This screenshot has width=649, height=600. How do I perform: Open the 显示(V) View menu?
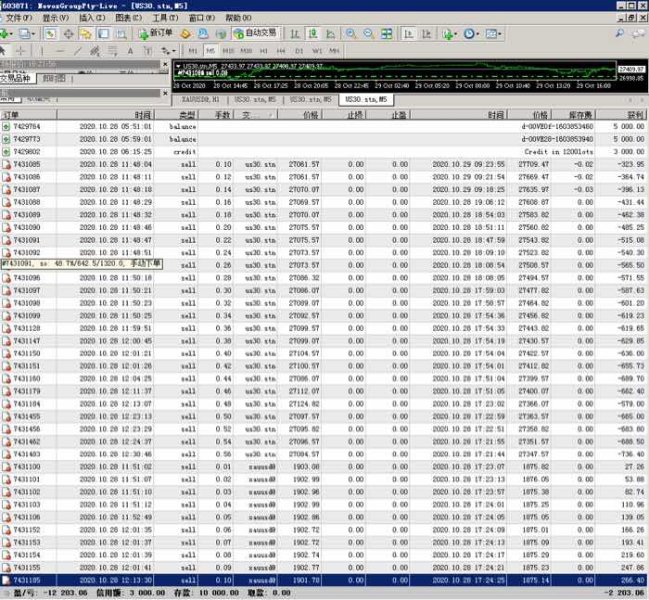(x=55, y=18)
